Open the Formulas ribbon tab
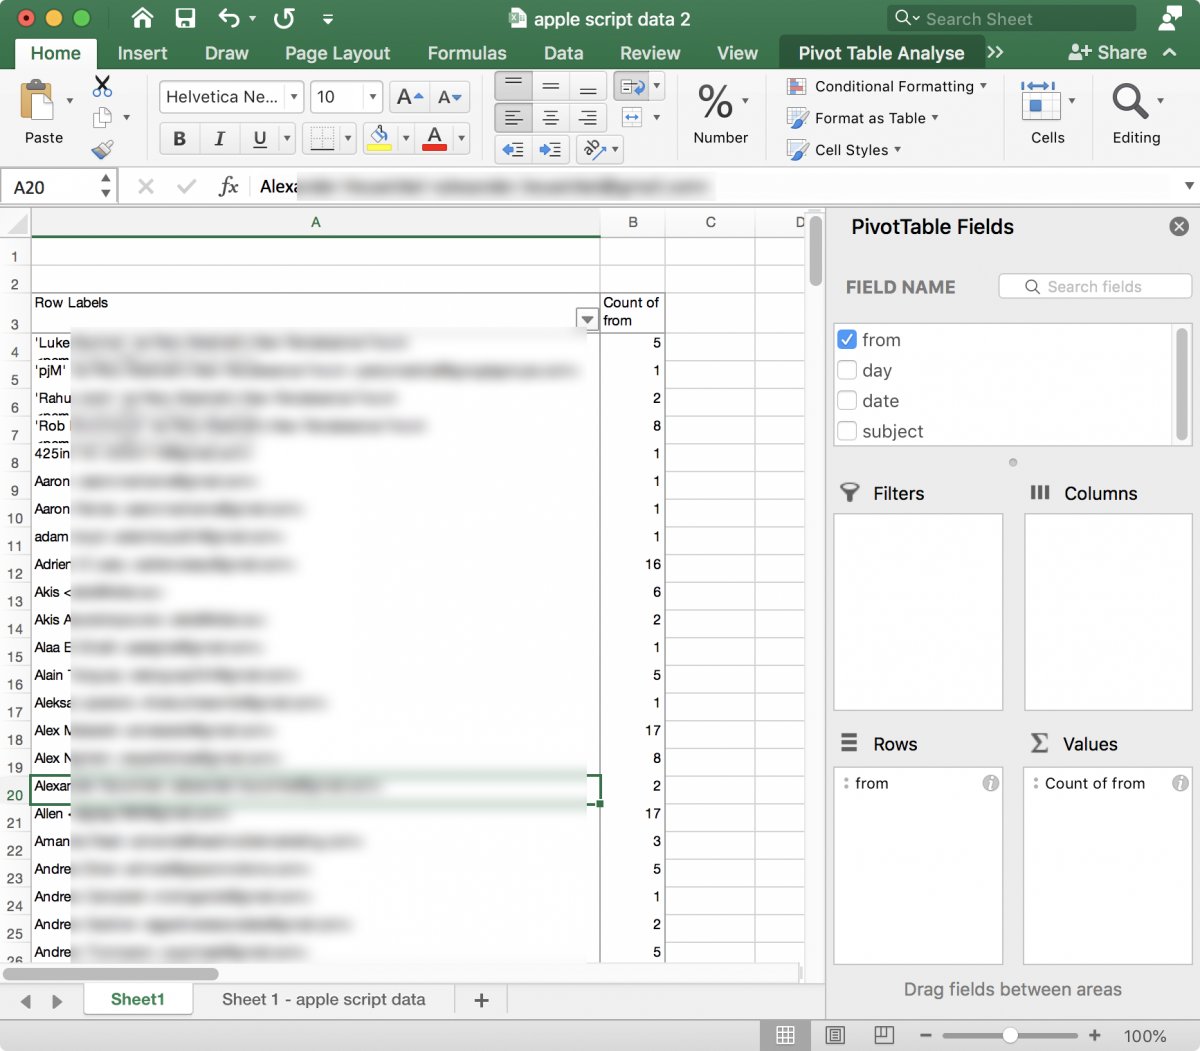The width and height of the screenshot is (1200, 1051). click(466, 53)
